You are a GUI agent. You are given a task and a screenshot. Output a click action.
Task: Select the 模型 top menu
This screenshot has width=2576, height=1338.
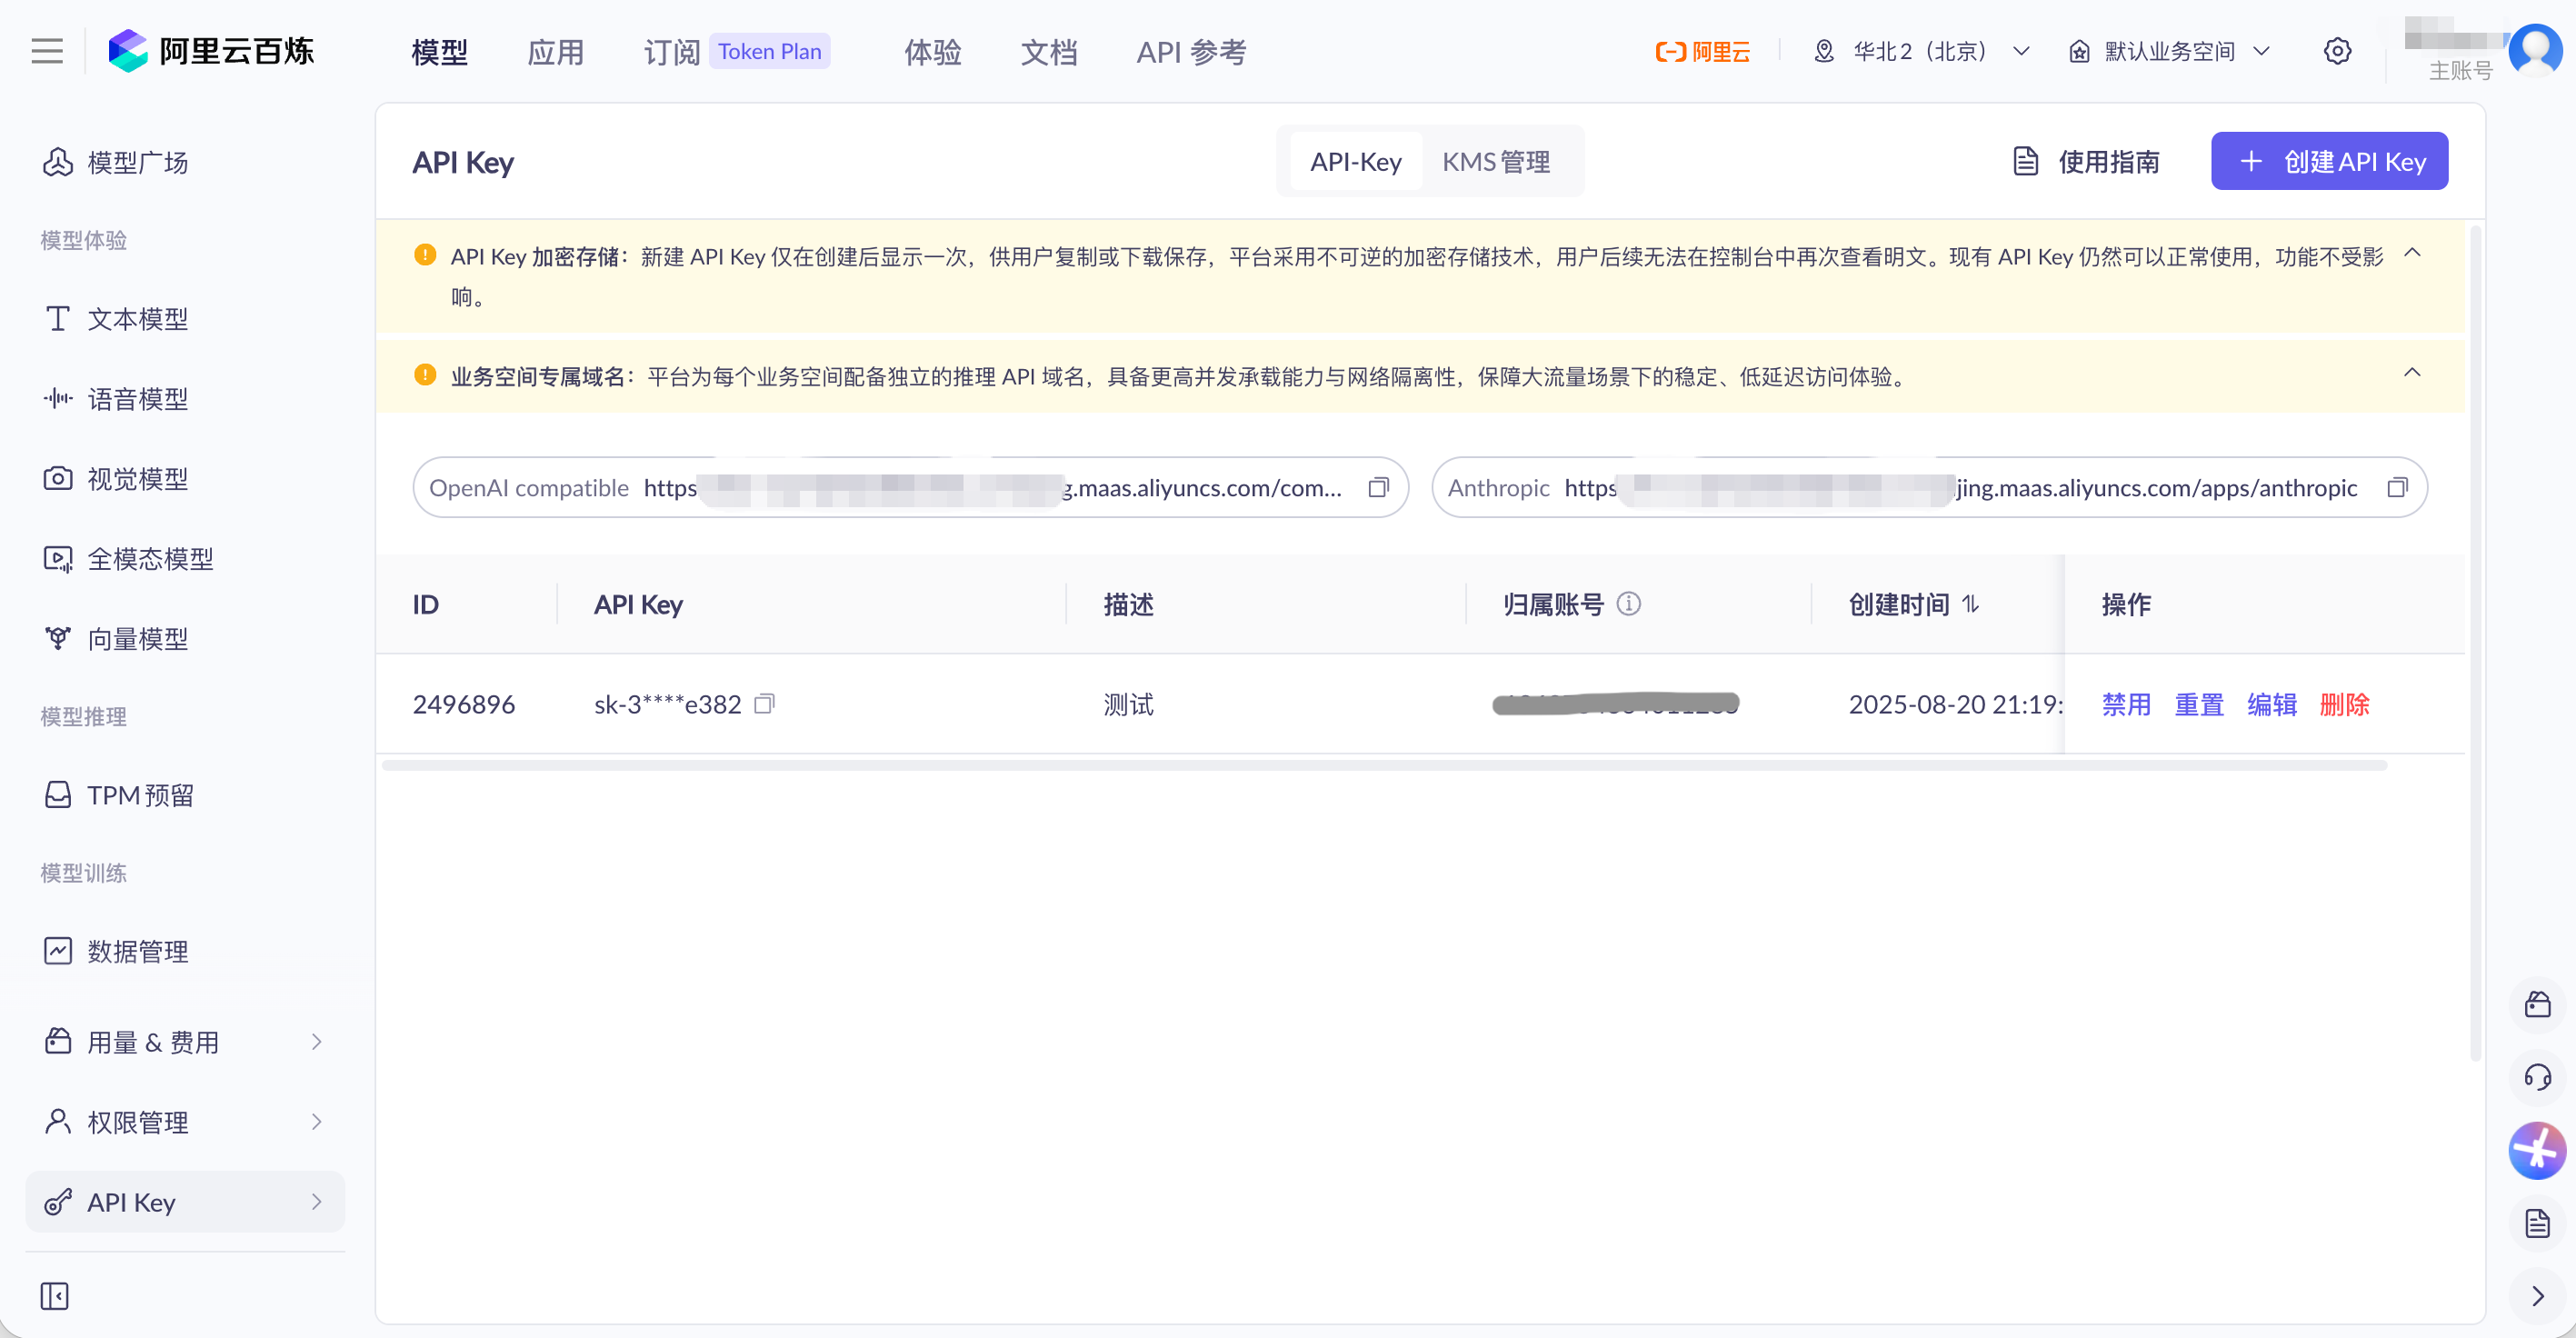[439, 52]
